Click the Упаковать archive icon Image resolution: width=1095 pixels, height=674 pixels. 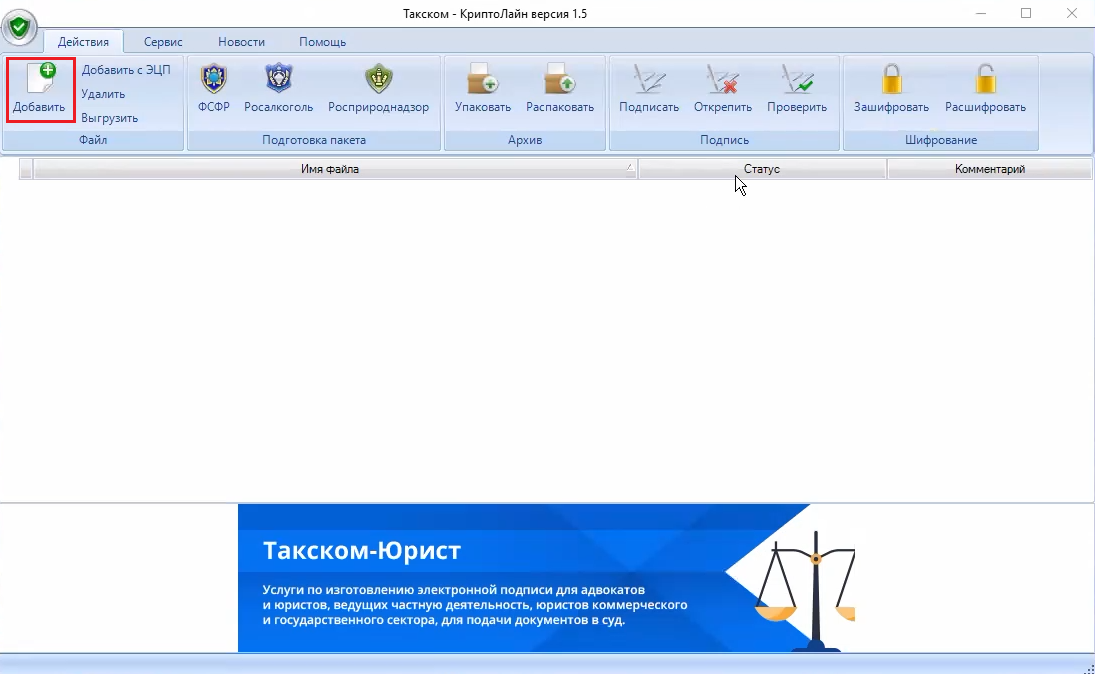point(483,80)
